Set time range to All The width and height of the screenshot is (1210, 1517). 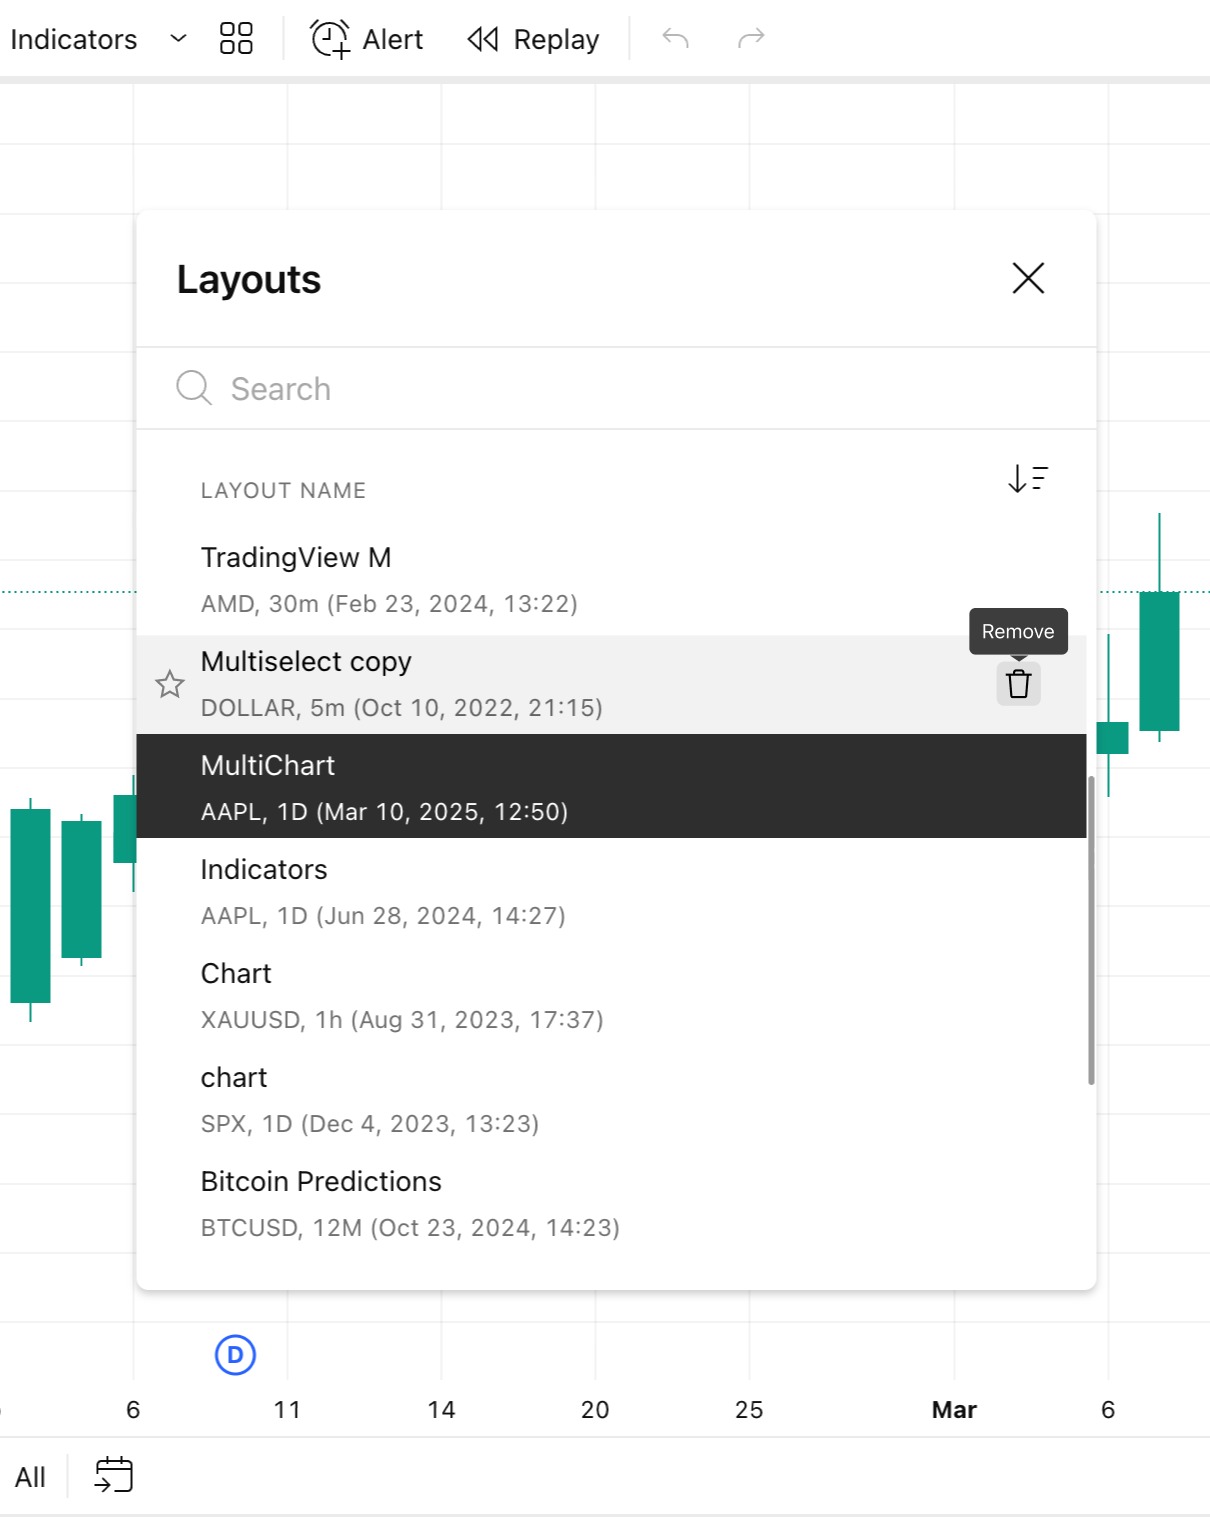[x=30, y=1477]
